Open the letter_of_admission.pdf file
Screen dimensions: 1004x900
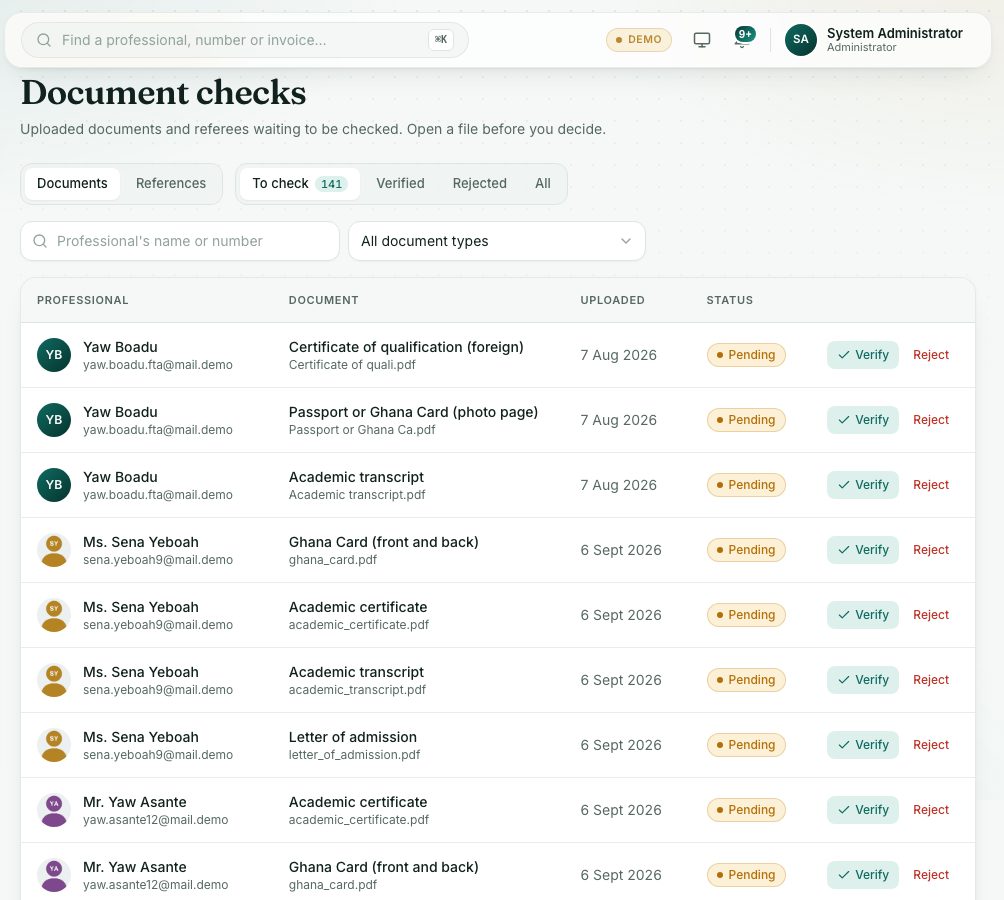point(354,755)
